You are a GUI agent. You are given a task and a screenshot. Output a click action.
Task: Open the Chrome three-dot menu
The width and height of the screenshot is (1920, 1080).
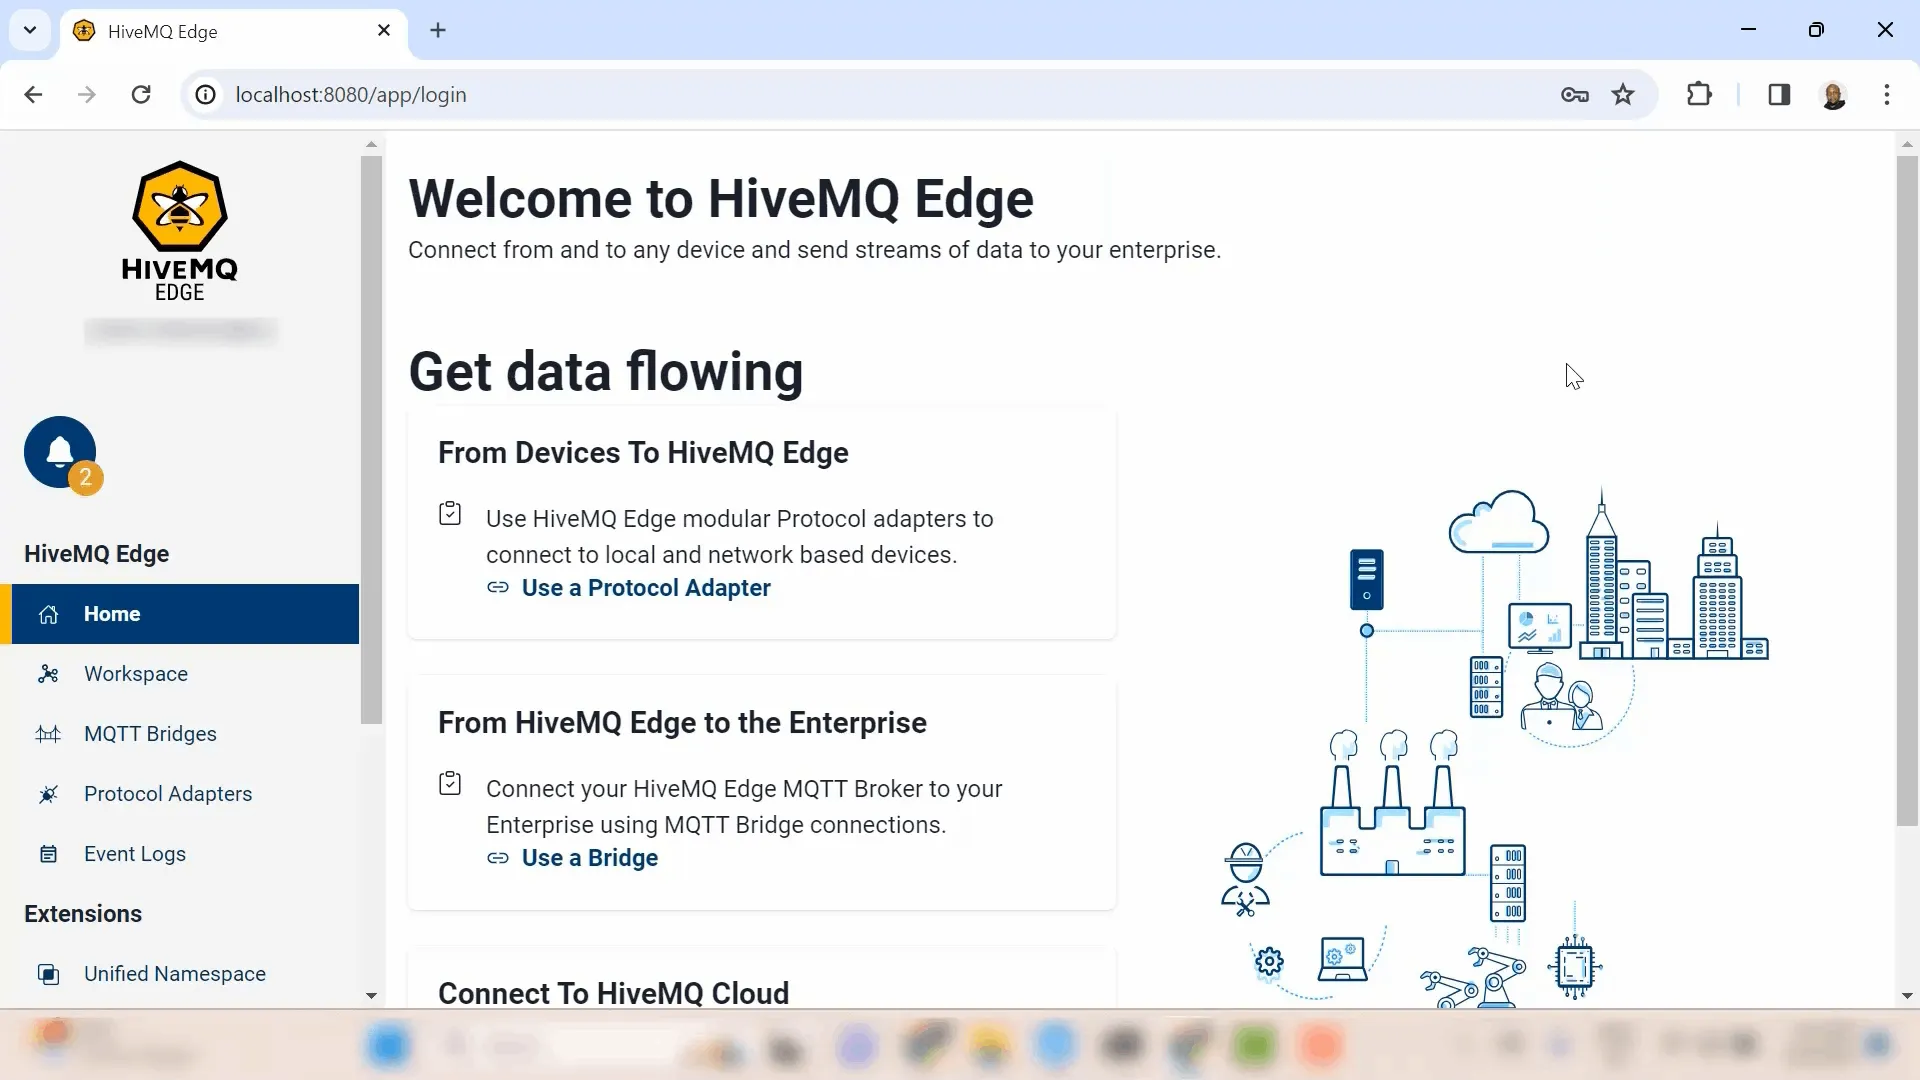(1887, 95)
